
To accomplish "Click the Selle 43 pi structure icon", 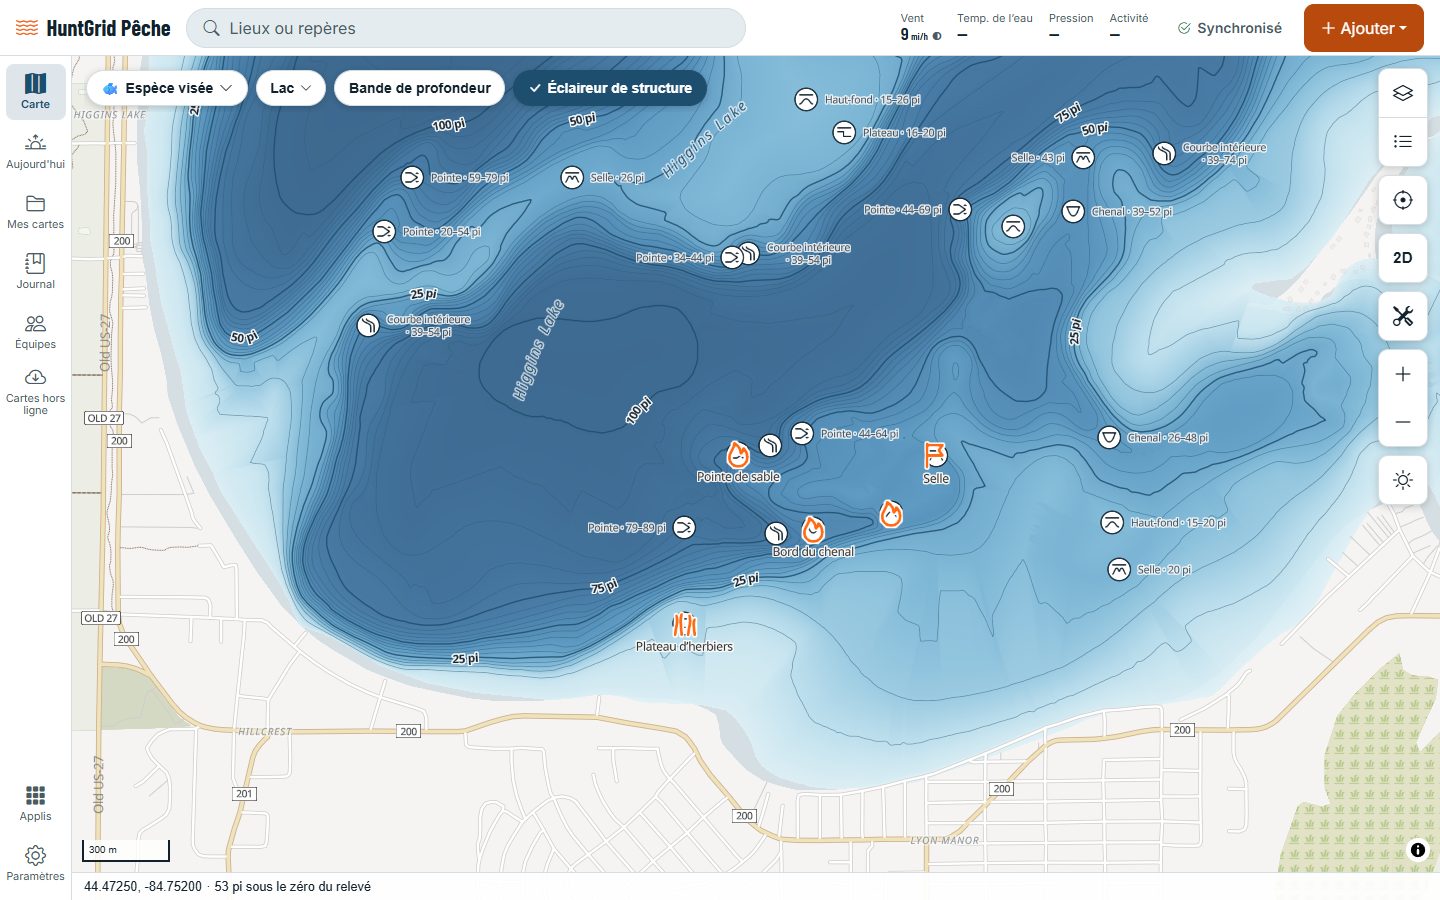I will pos(1083,158).
